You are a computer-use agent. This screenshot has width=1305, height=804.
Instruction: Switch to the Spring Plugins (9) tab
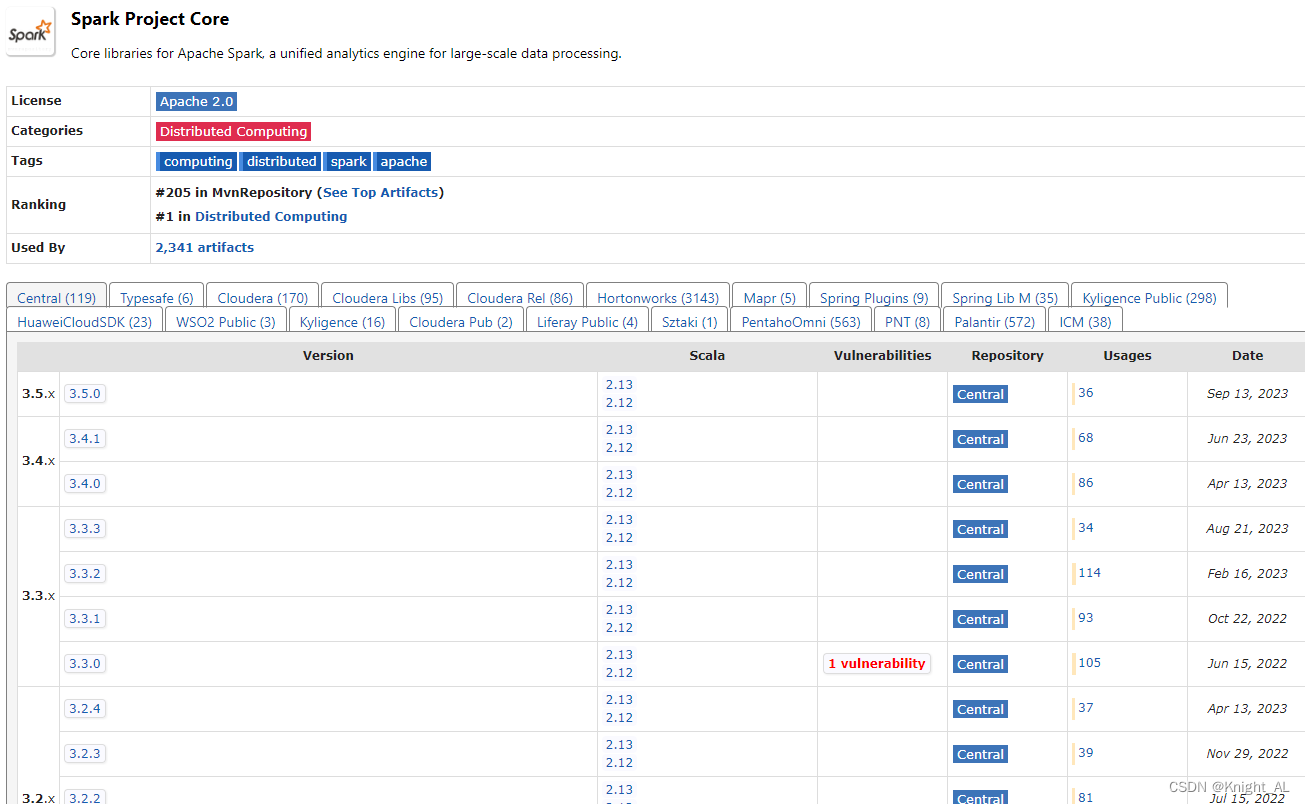pyautogui.click(x=874, y=298)
